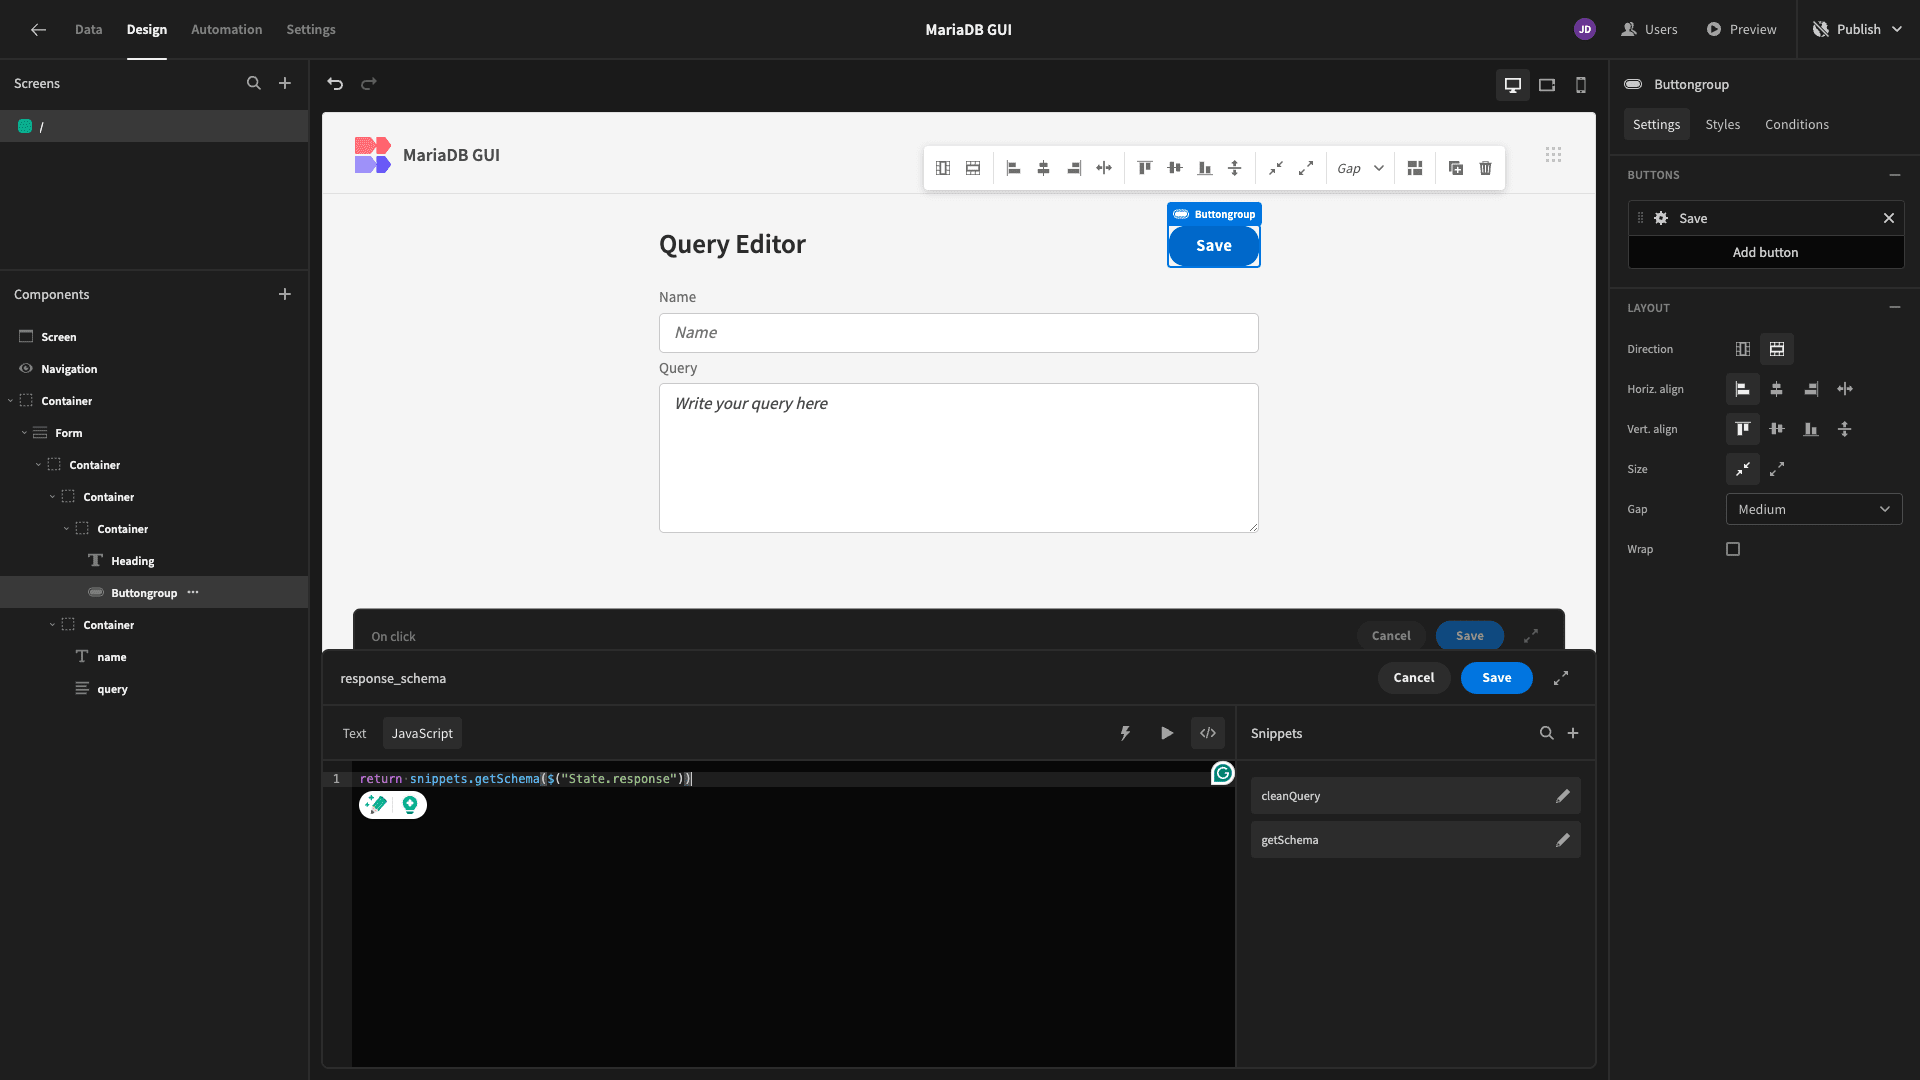The height and width of the screenshot is (1080, 1920).
Task: Click the redo arrow icon
Action: [369, 84]
